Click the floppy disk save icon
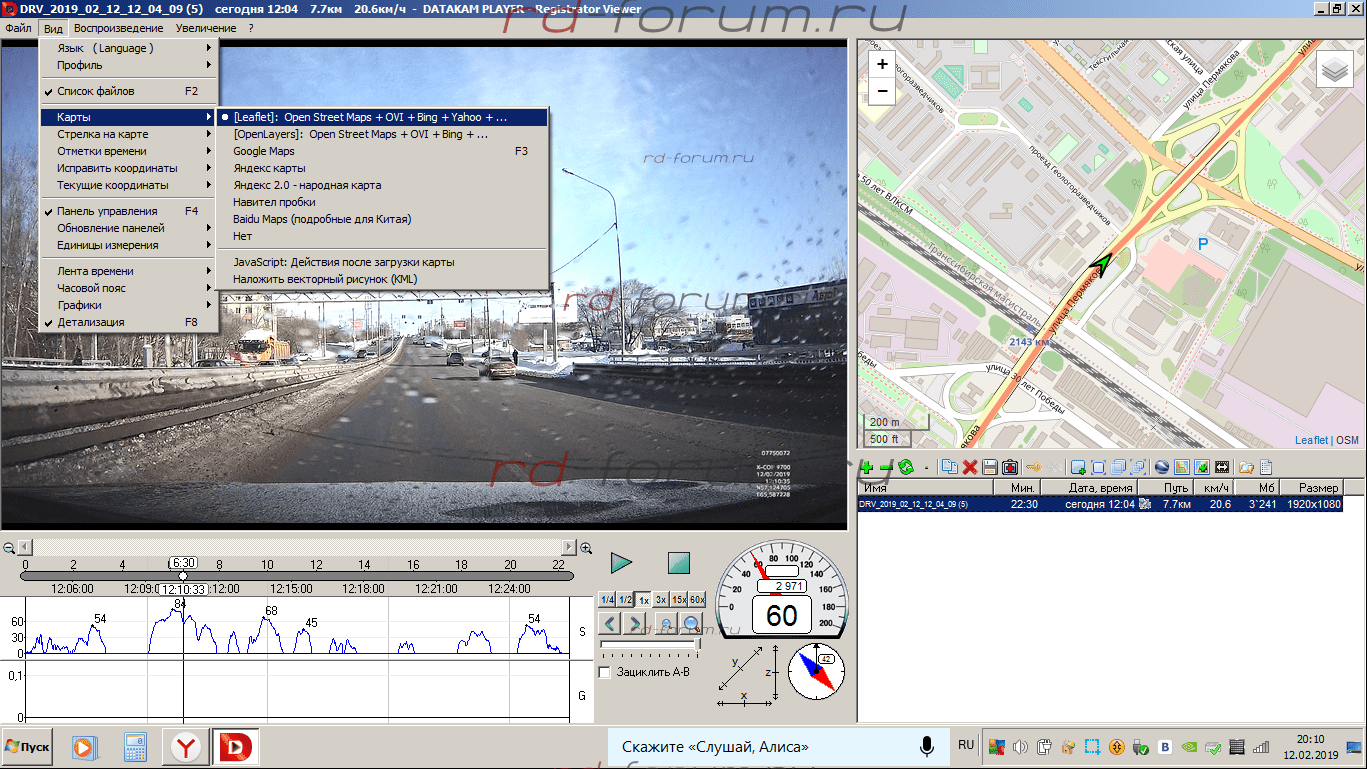Viewport: 1367px width, 769px height. click(989, 467)
